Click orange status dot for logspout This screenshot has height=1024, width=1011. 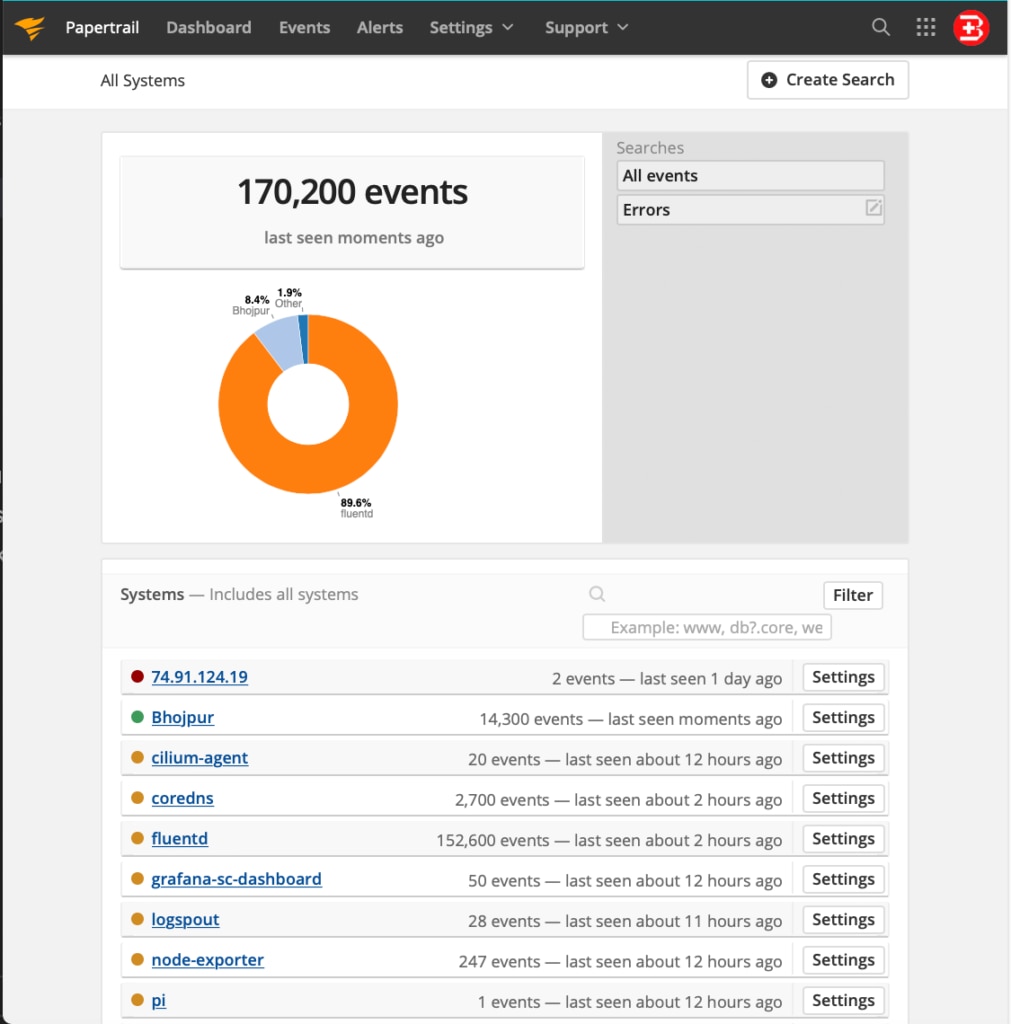(x=137, y=920)
